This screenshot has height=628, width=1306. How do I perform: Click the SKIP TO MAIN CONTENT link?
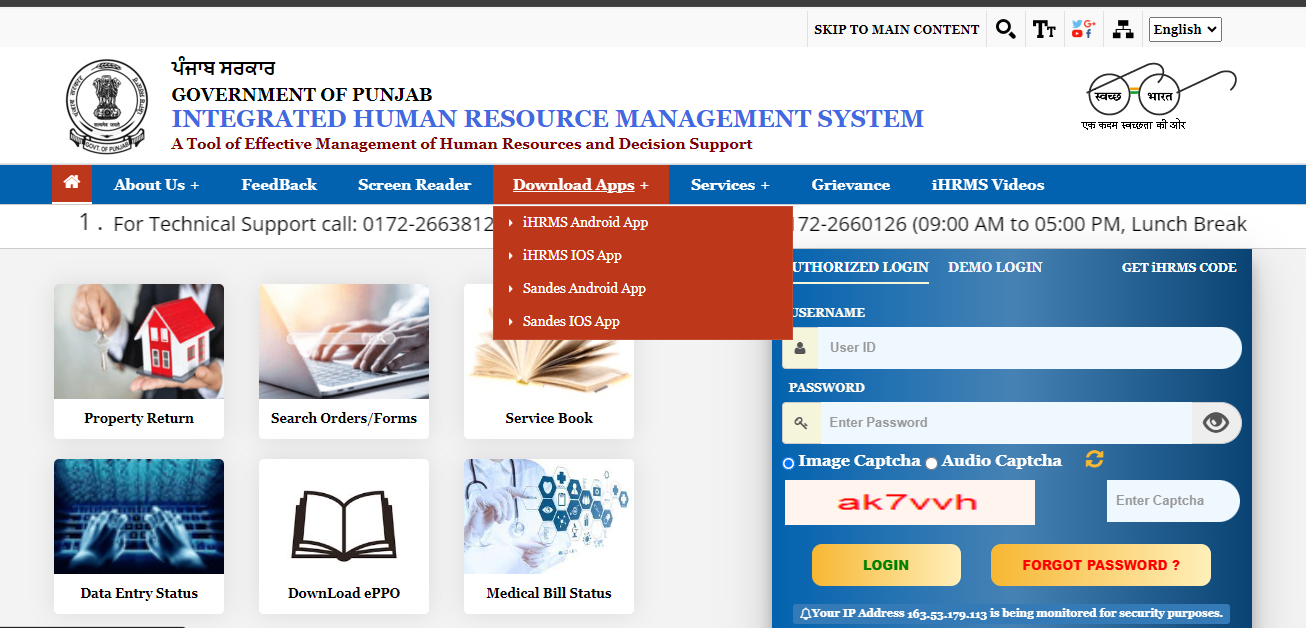click(896, 29)
